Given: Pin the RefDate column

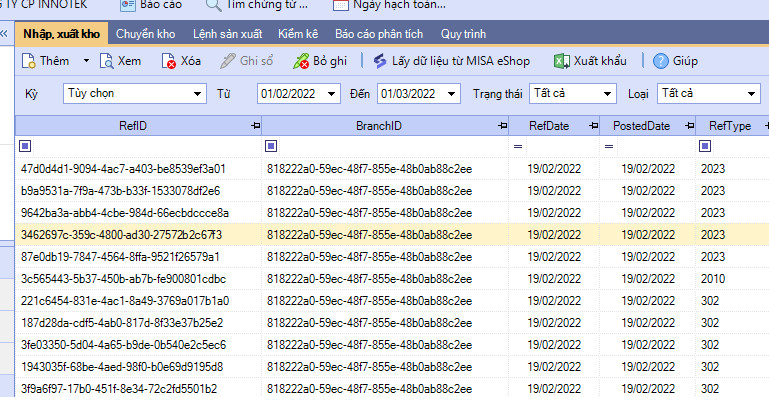Looking at the screenshot, I should (593, 126).
